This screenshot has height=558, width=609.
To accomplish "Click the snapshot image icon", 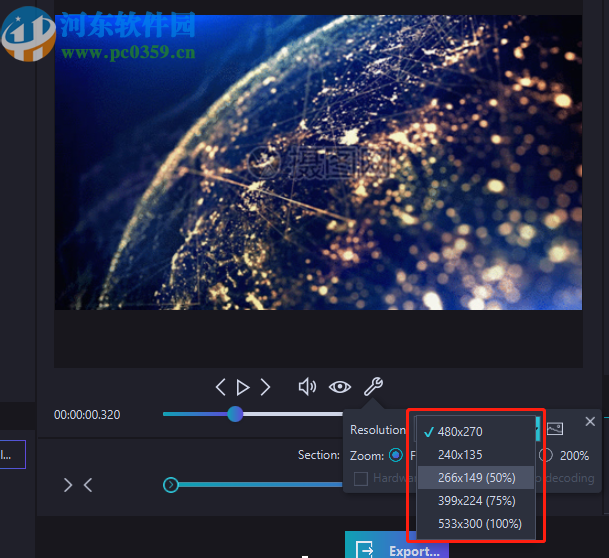I will click(x=555, y=429).
